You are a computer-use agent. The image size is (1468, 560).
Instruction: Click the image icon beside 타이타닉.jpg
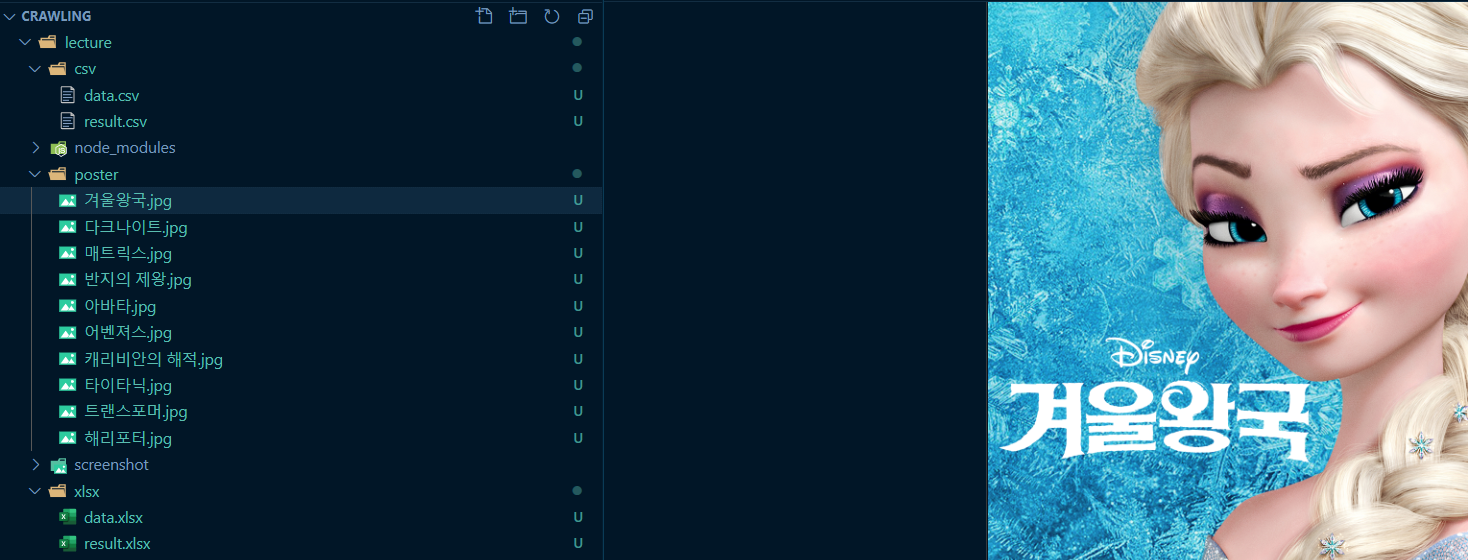[x=68, y=385]
